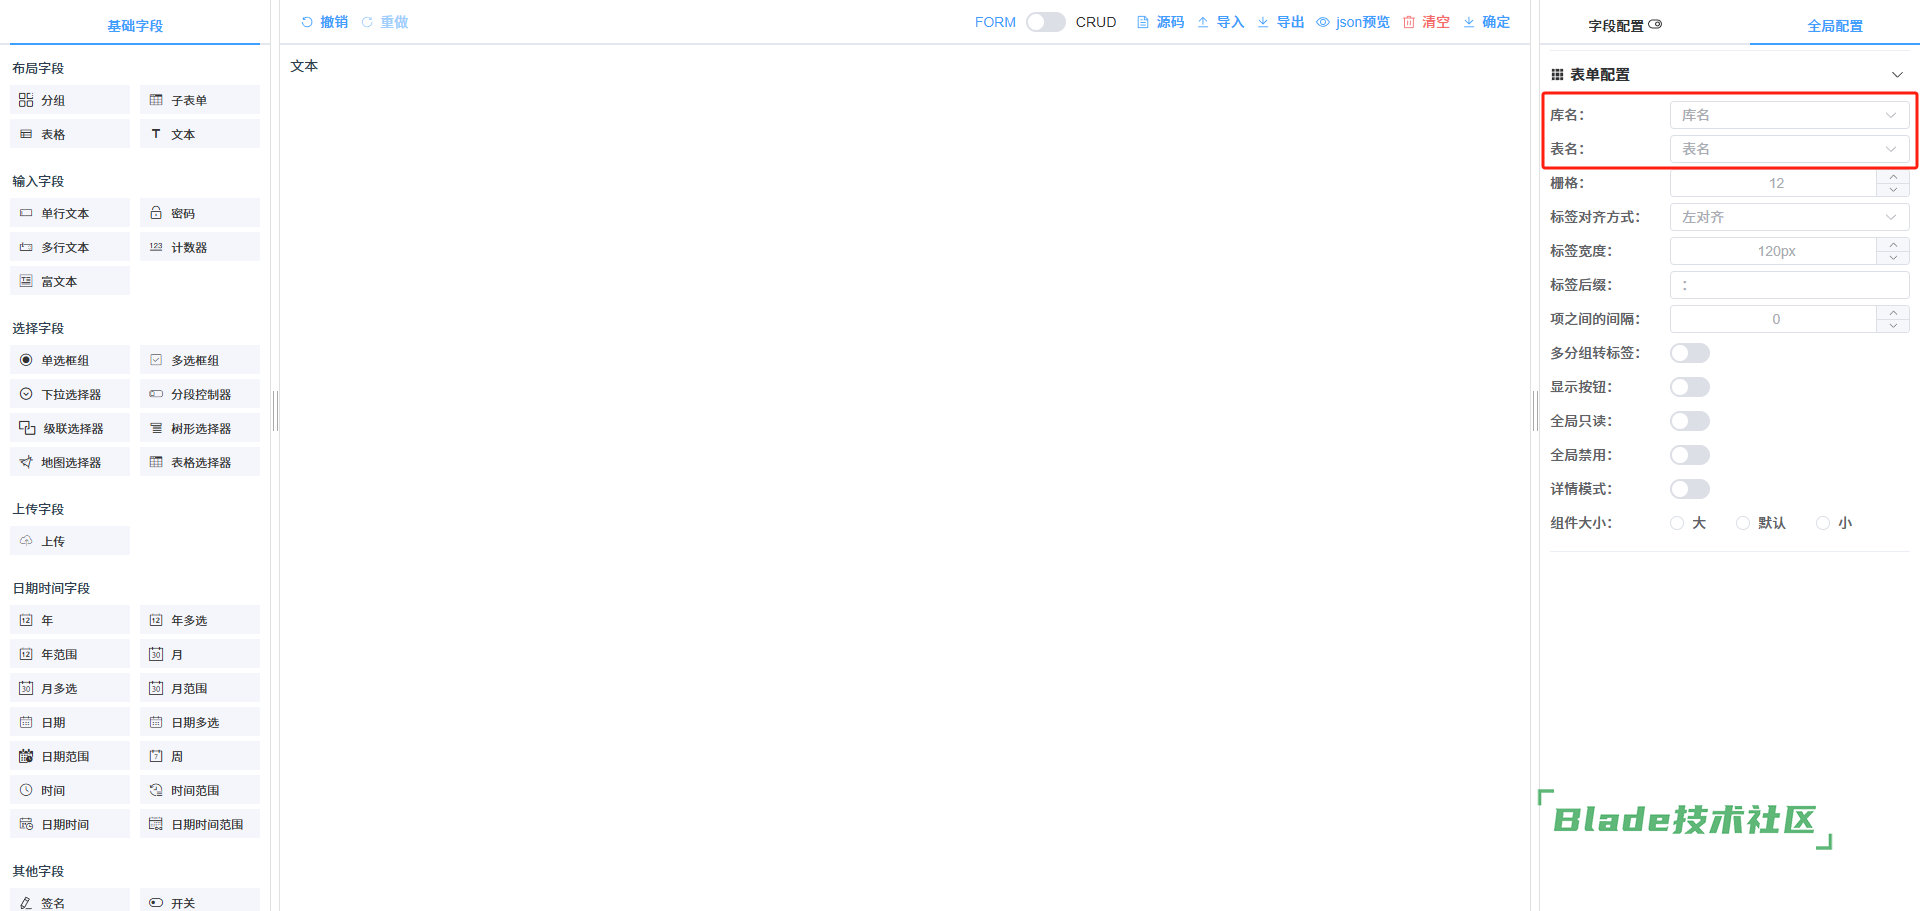Open the 标签对齐方式 dropdown
Viewport: 1920px width, 911px height.
(1789, 217)
